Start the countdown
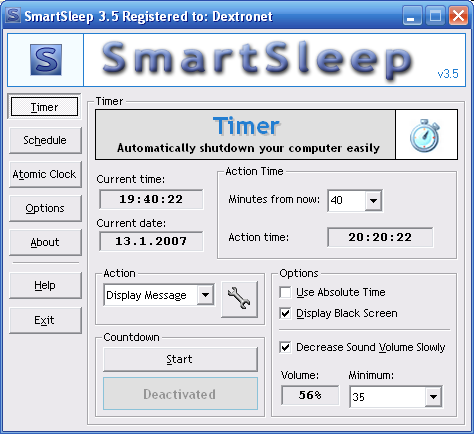 pyautogui.click(x=180, y=359)
